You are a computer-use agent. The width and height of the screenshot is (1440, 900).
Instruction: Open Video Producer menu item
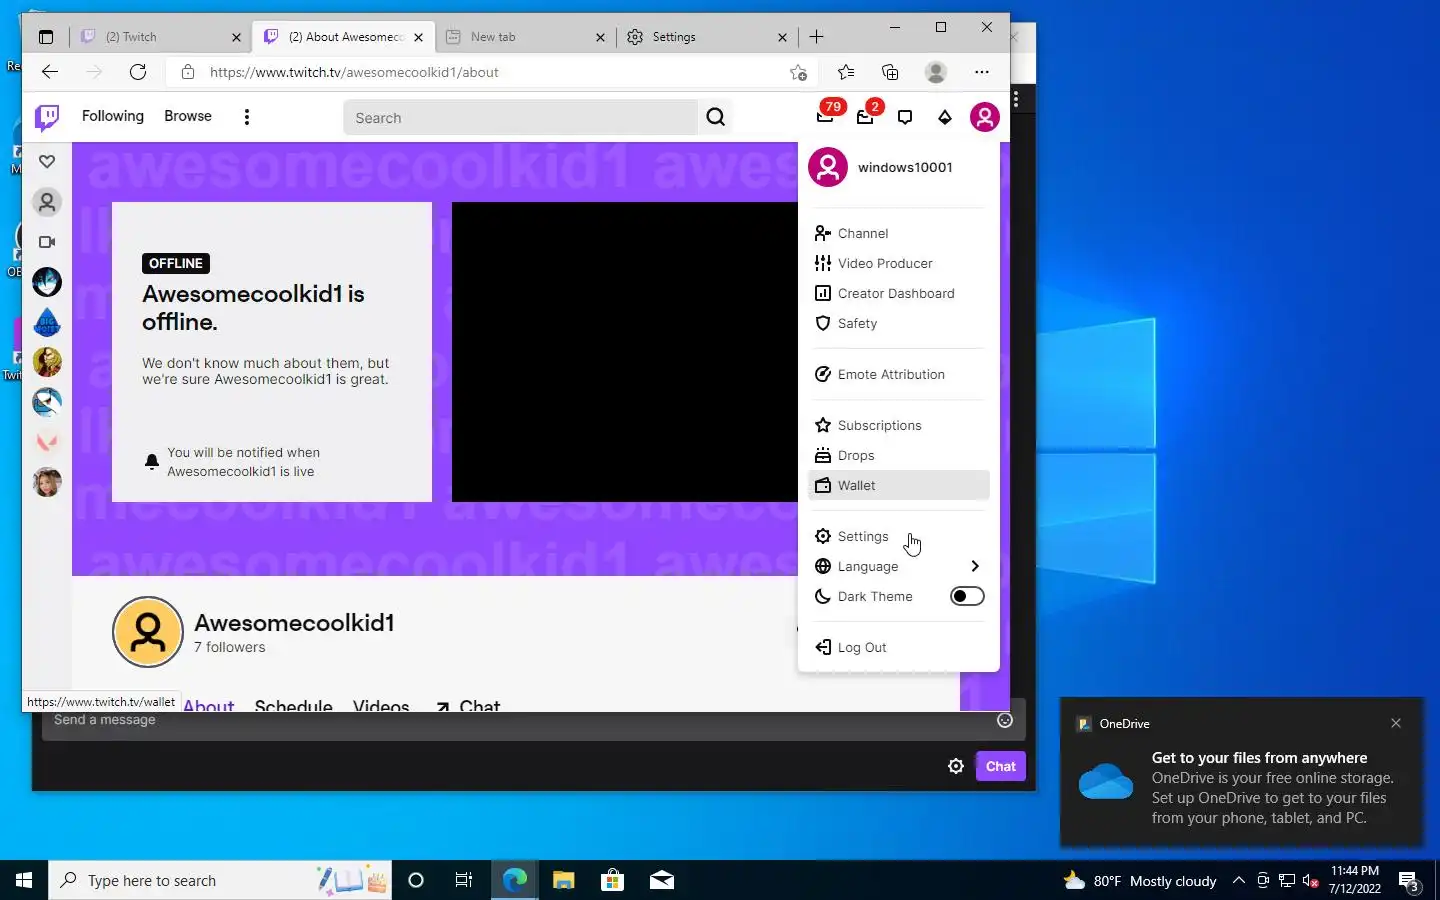(x=899, y=263)
